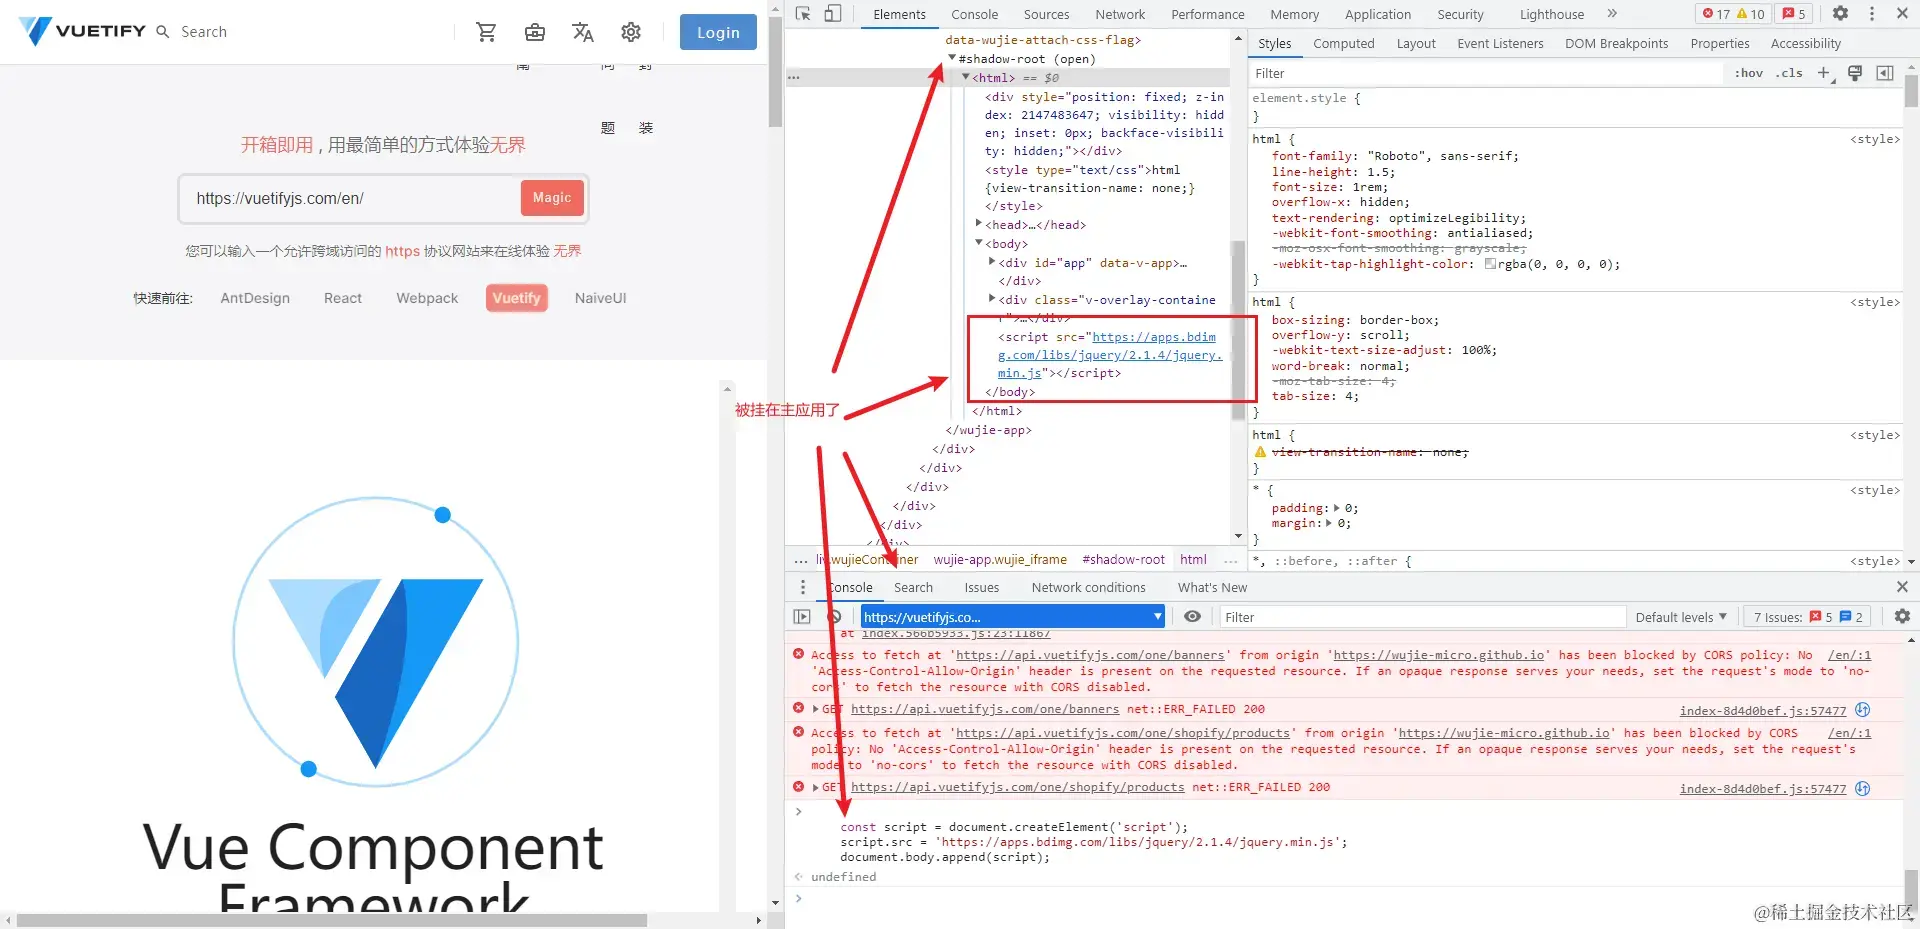Open Vuetify settings gear icon
Screen dimensions: 1920x929
tap(631, 32)
